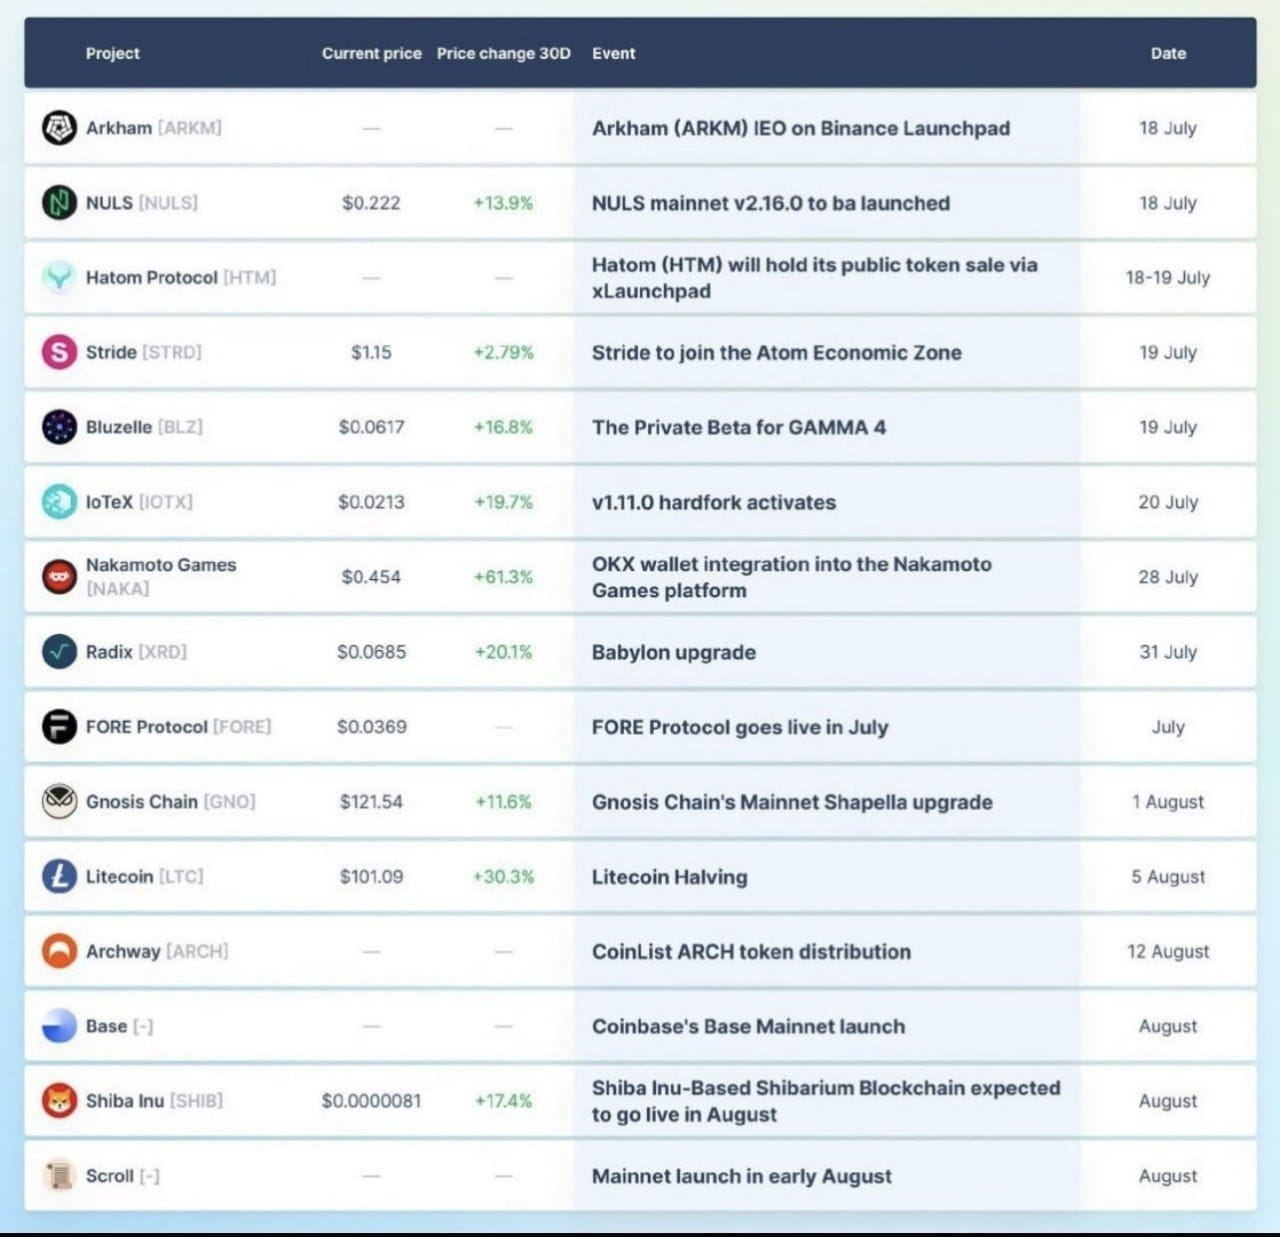Click the FORE Protocol black logo
This screenshot has width=1280, height=1237.
[59, 727]
